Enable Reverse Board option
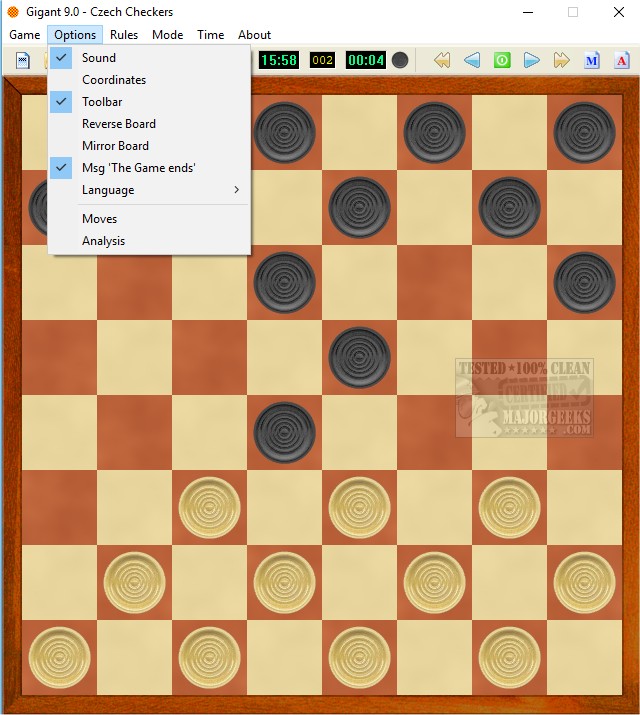This screenshot has height=715, width=640. (150, 124)
